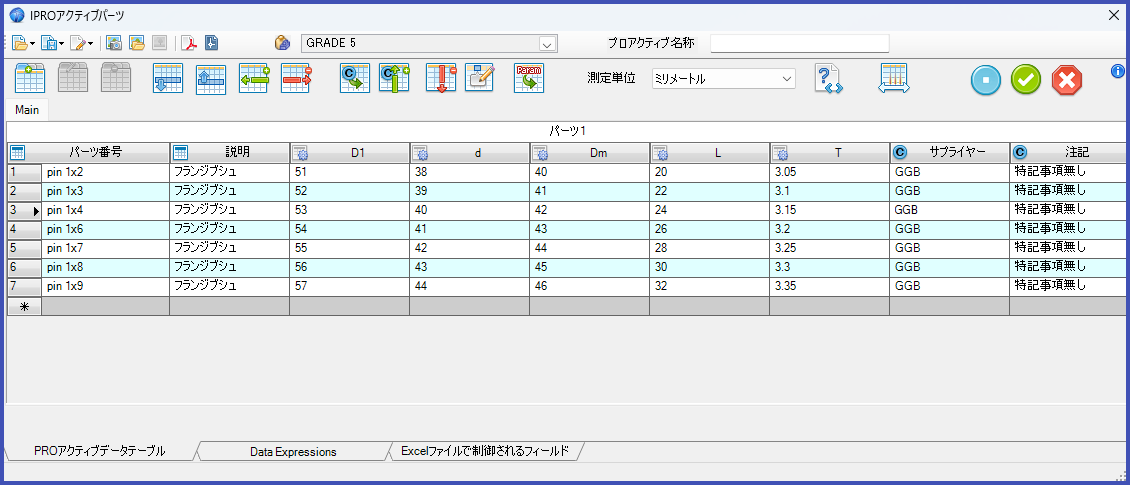The height and width of the screenshot is (485, 1130).
Task: Click the T value 3.35 cell
Action: pos(829,286)
